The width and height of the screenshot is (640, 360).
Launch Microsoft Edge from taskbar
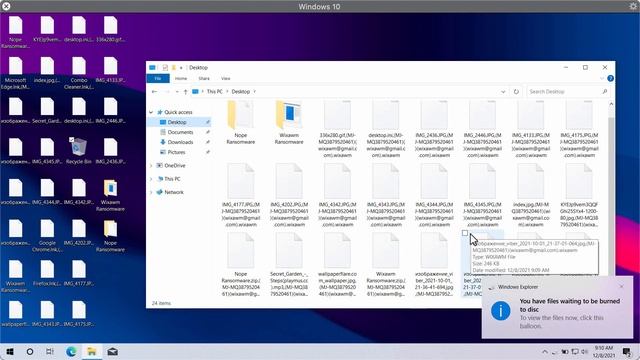[71, 351]
